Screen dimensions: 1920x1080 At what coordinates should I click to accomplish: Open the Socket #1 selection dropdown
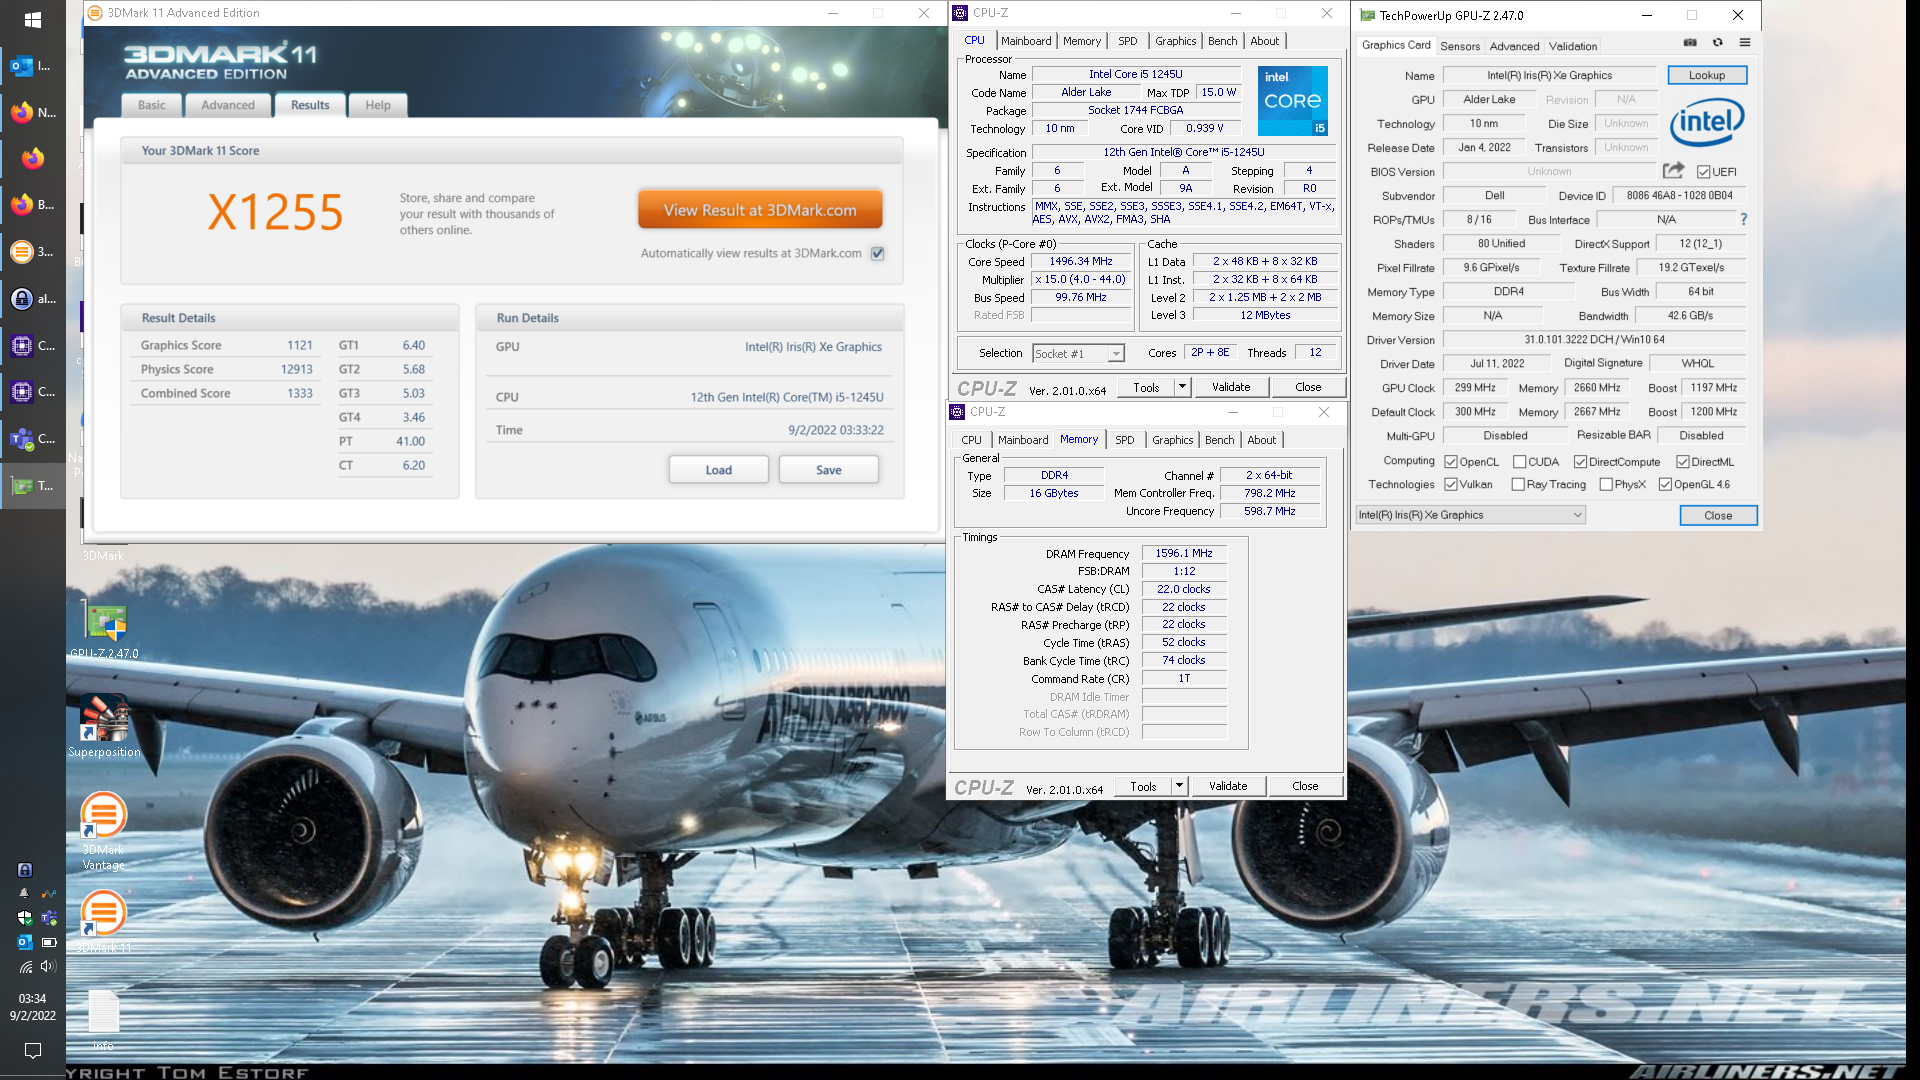pyautogui.click(x=1079, y=354)
